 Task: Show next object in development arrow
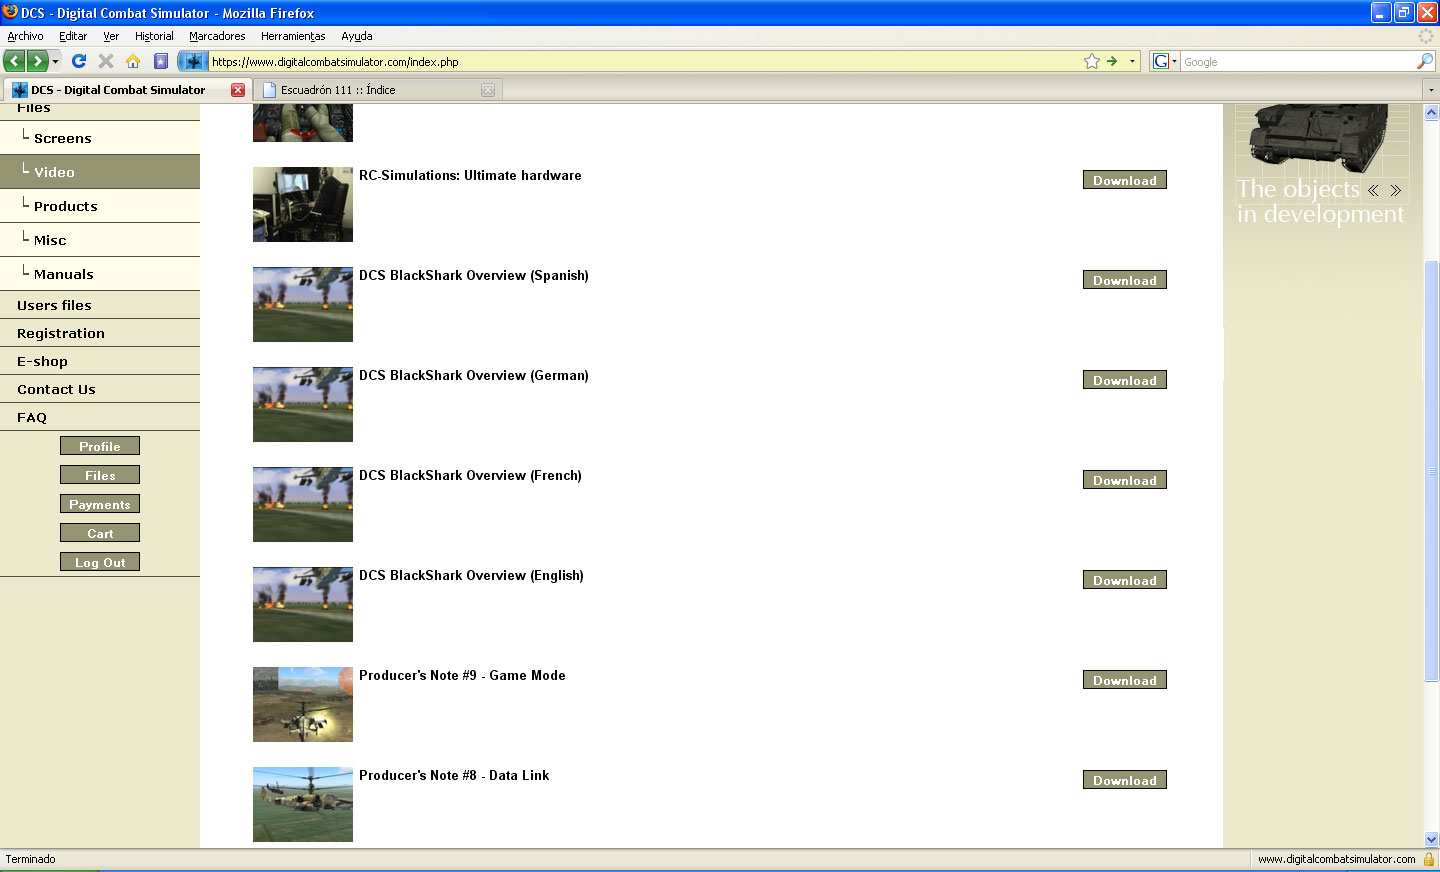click(x=1395, y=190)
